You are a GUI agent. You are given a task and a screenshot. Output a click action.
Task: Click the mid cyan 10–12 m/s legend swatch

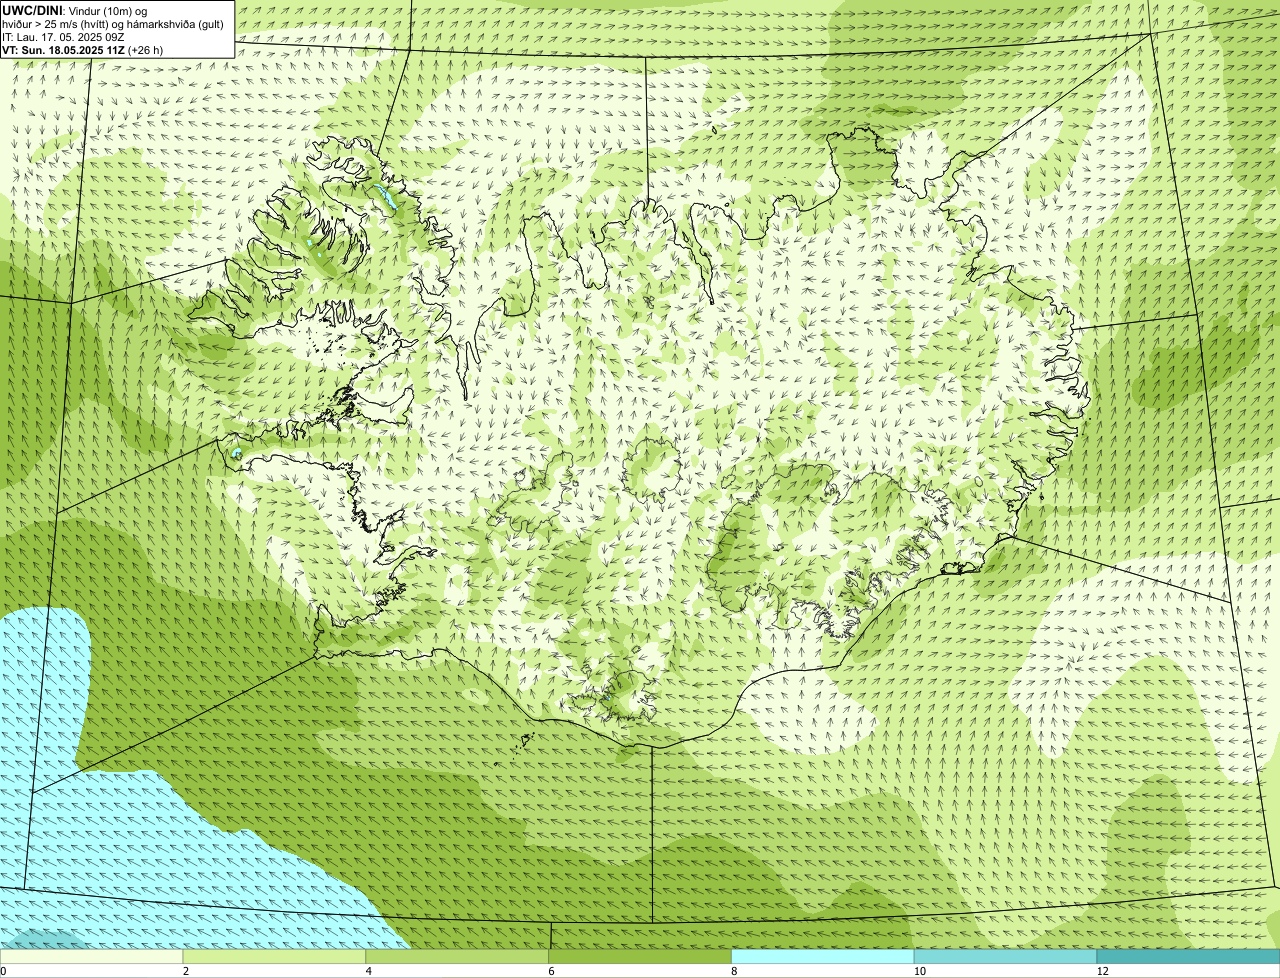(1005, 957)
